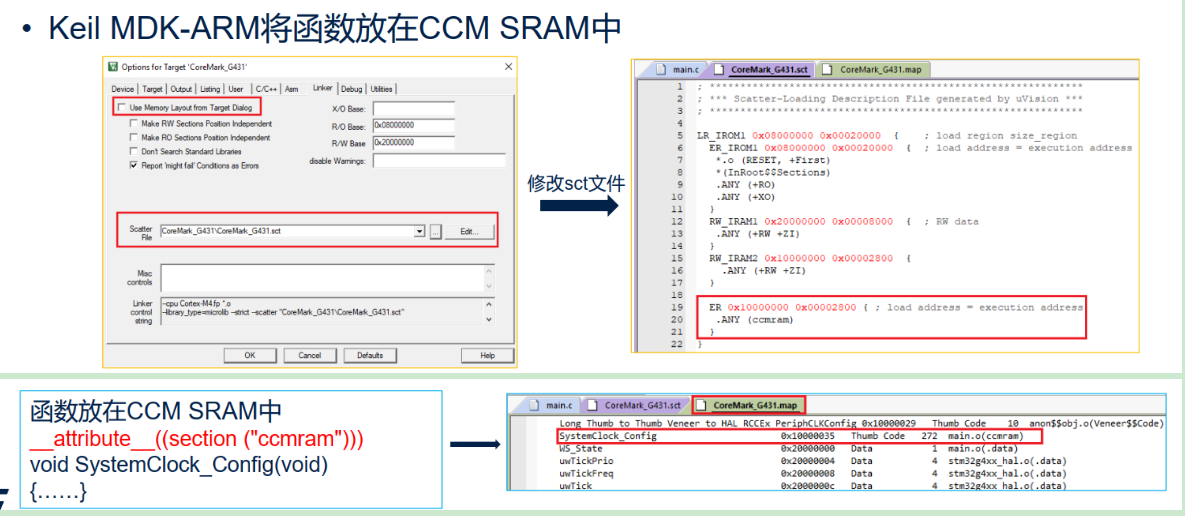The height and width of the screenshot is (516, 1185).
Task: Select the Linker tab
Action: (323, 88)
